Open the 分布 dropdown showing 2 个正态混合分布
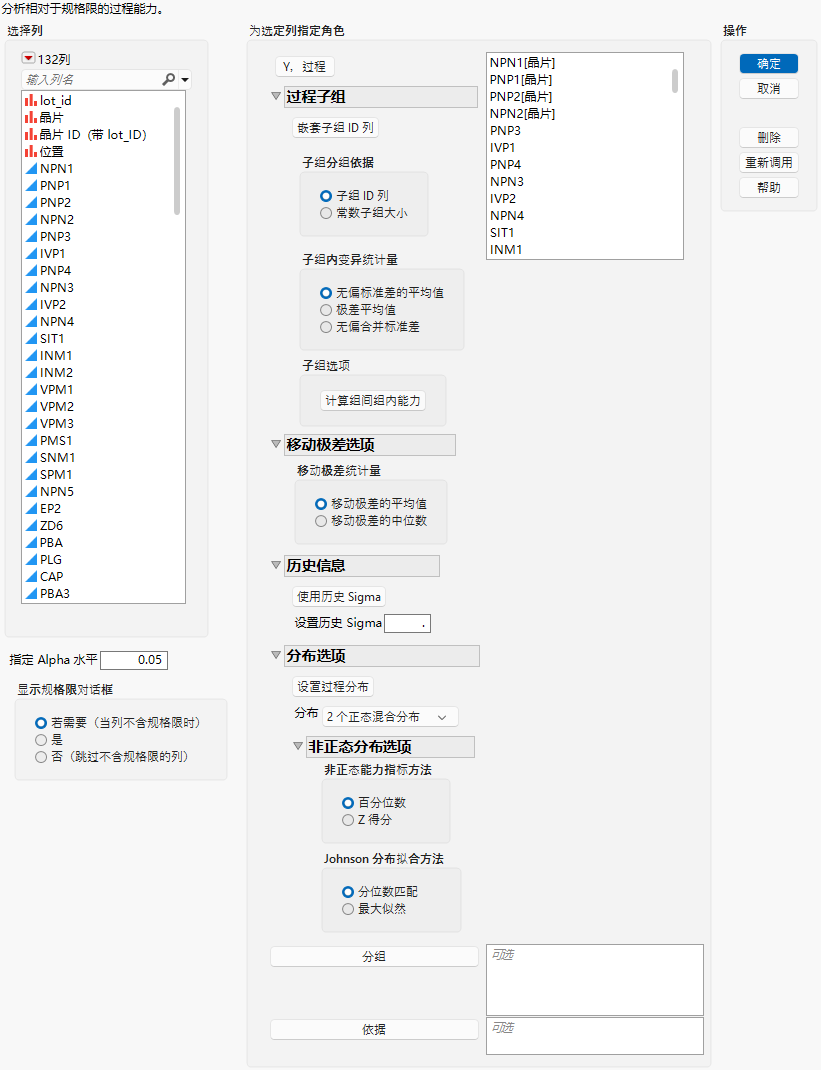The height and width of the screenshot is (1070, 821). (390, 717)
